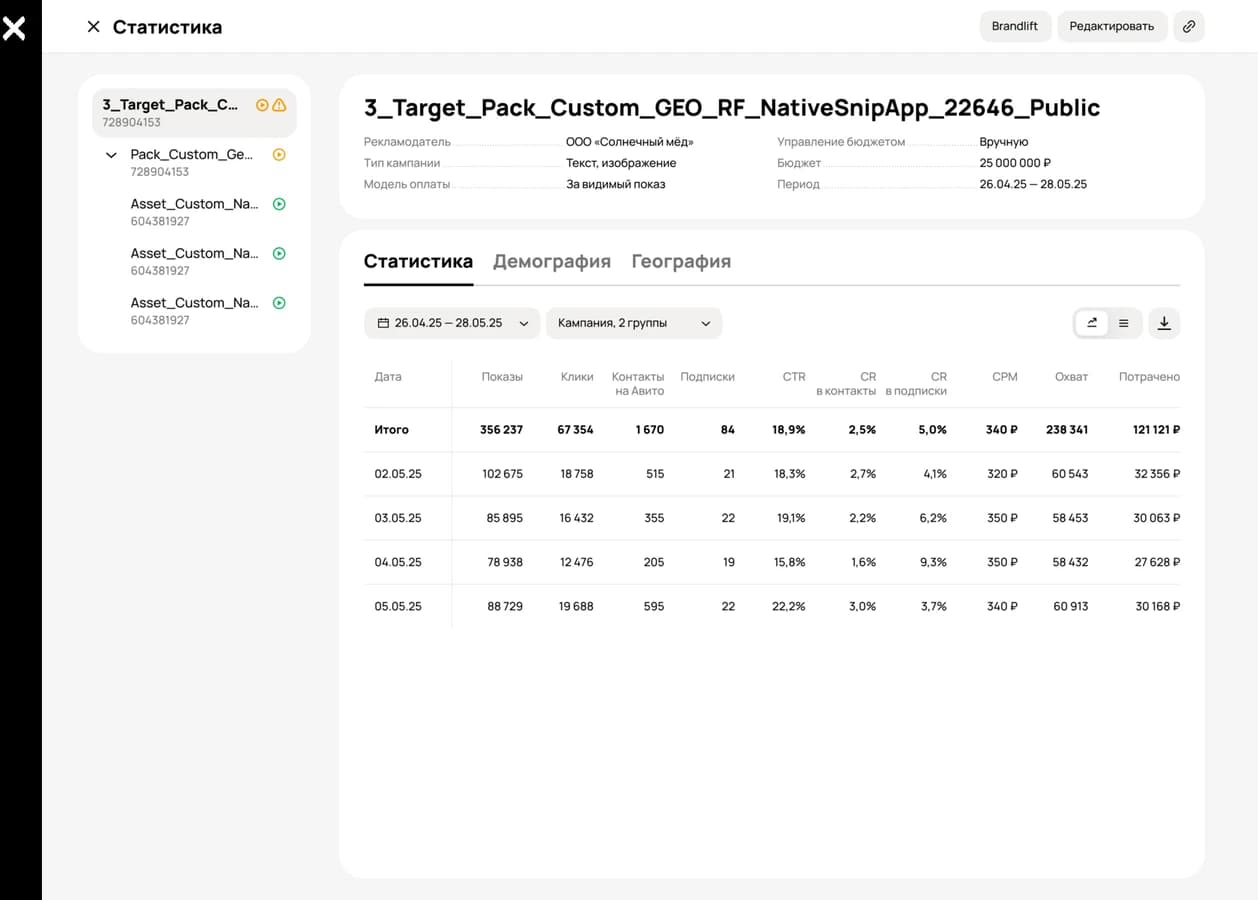Click the total impressions value 356 237
Image resolution: width=1258 pixels, height=900 pixels.
tap(501, 430)
